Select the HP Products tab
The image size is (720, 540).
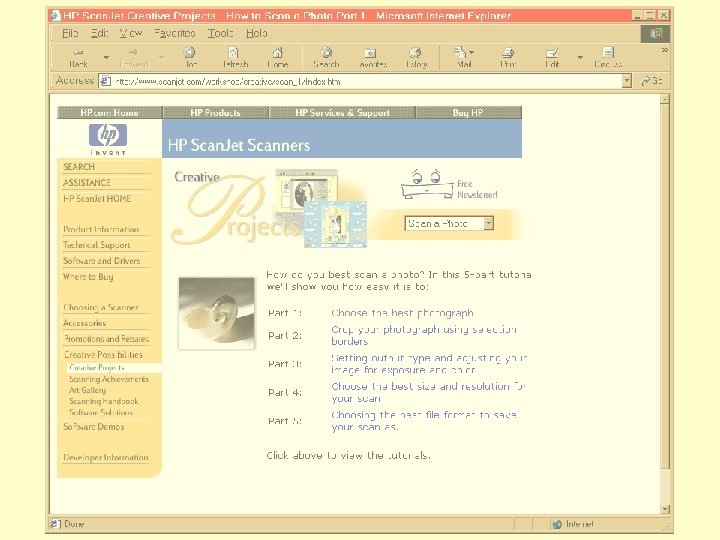tap(215, 112)
